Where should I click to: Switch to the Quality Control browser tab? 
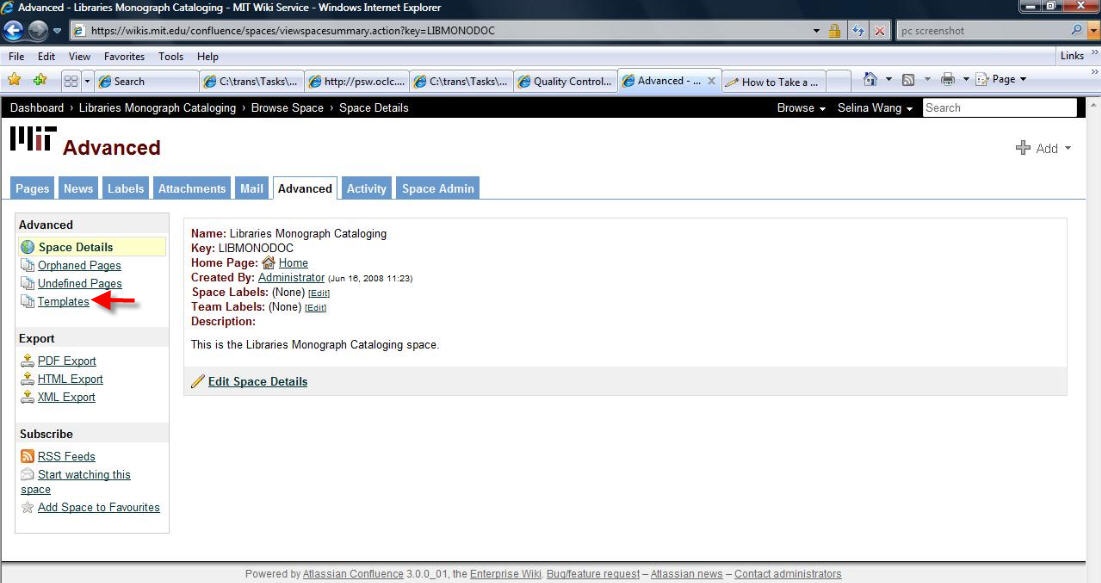click(x=564, y=81)
